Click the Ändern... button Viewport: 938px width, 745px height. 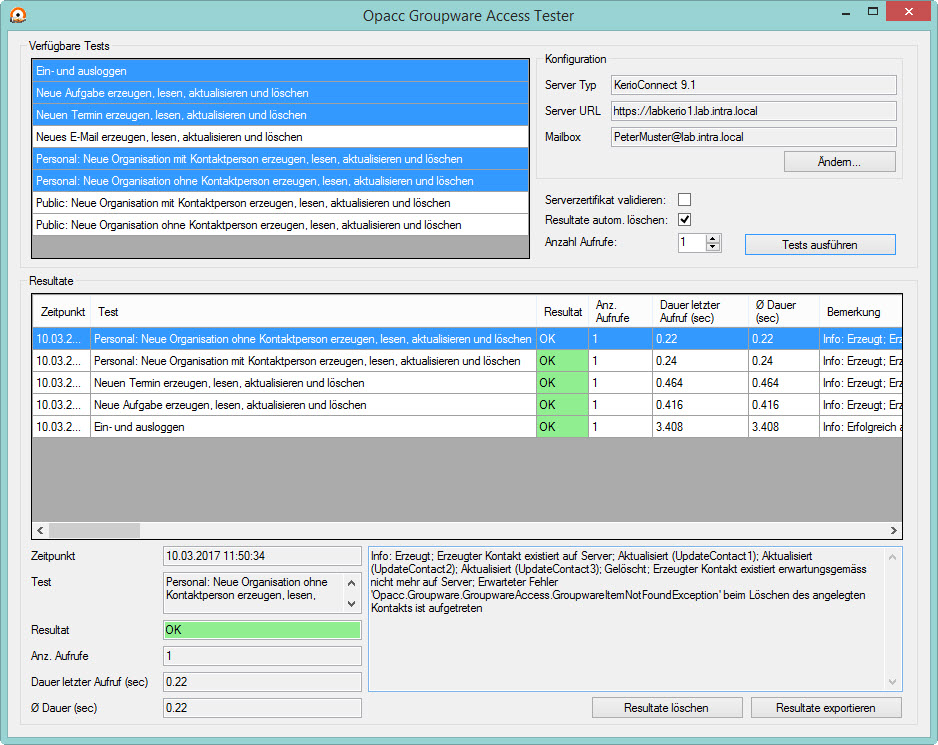pyautogui.click(x=839, y=162)
